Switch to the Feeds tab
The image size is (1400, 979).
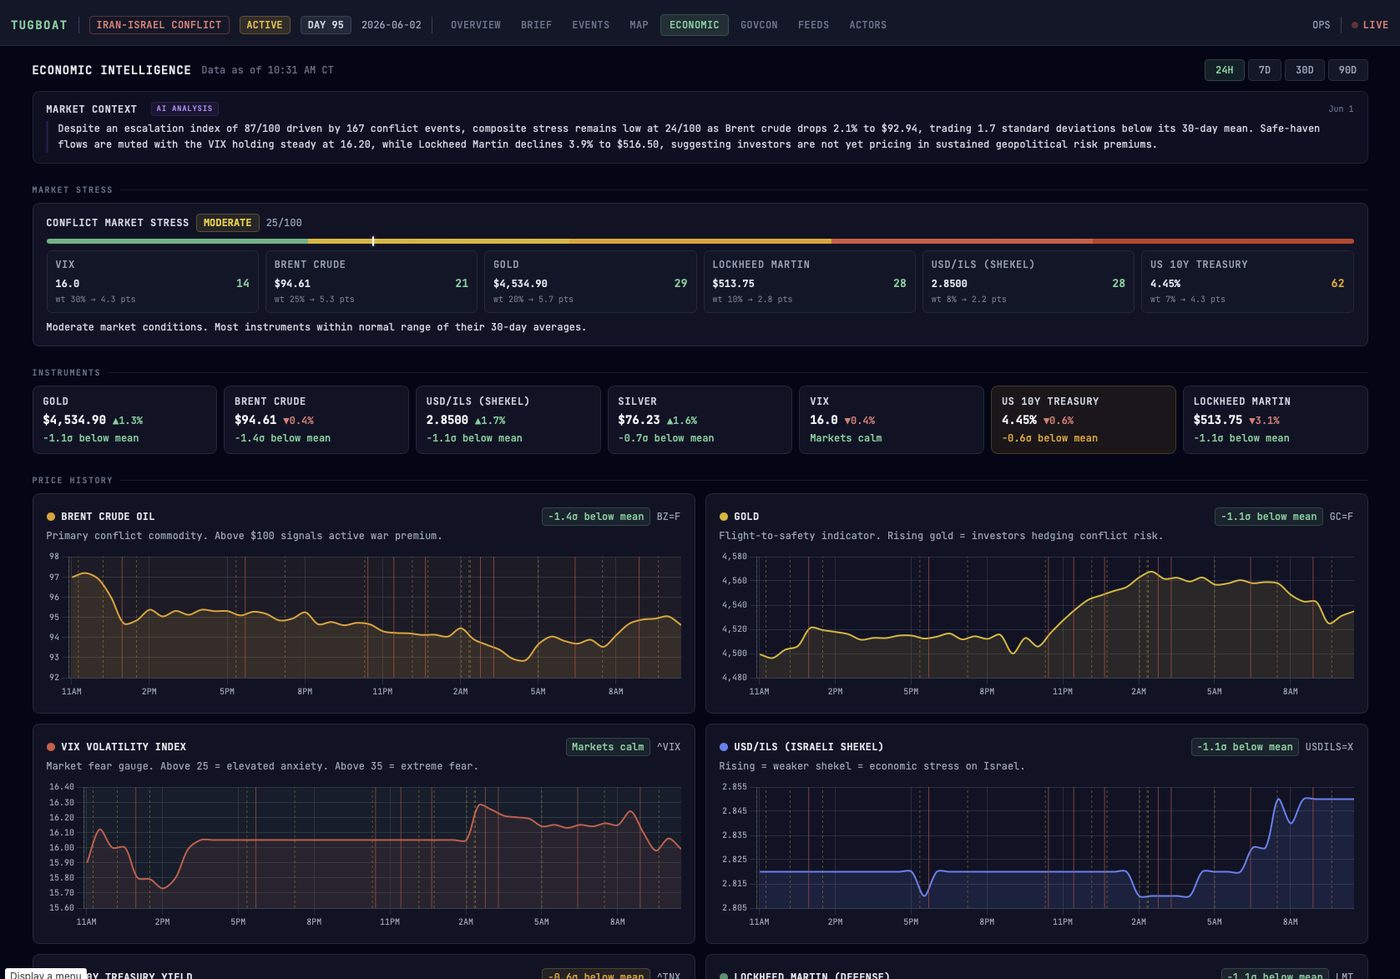point(813,25)
